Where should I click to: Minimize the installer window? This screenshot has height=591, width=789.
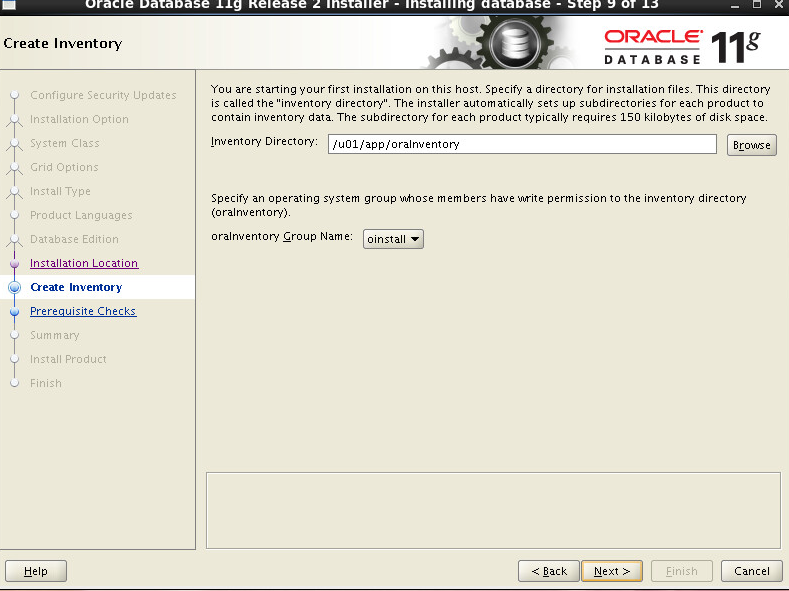735,5
